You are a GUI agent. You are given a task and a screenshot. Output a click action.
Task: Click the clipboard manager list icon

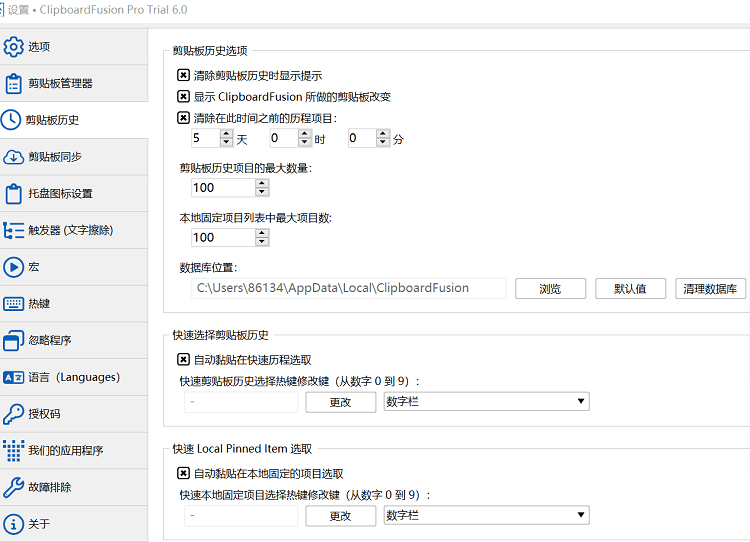point(13,83)
